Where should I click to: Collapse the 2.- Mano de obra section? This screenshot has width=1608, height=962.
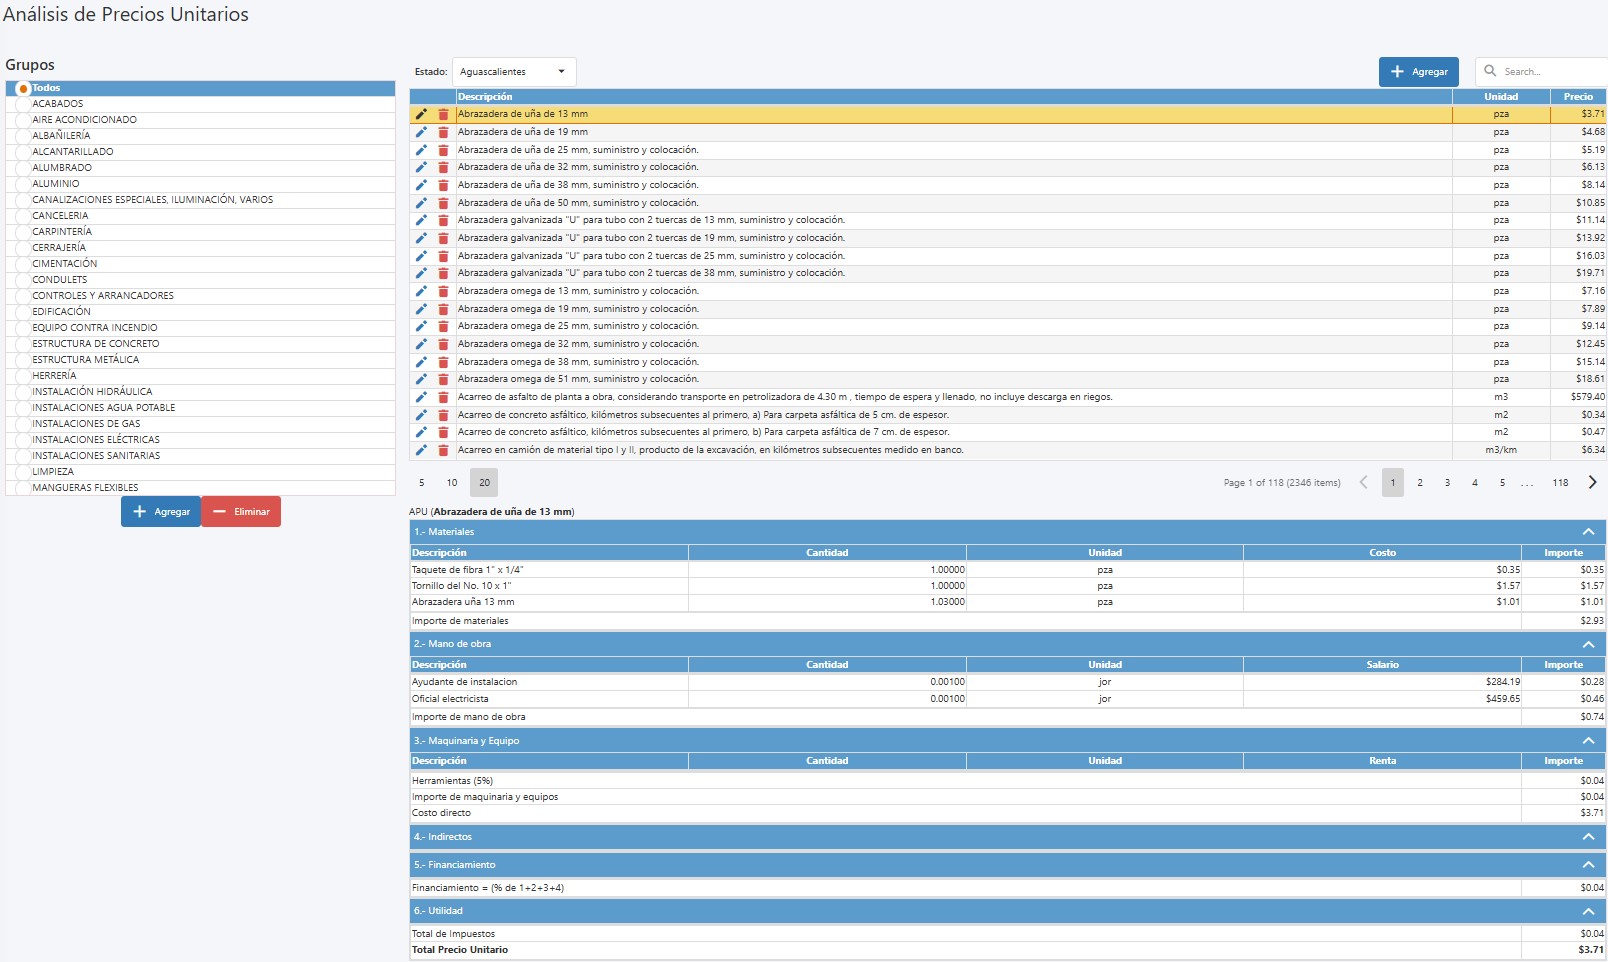pos(1588,644)
